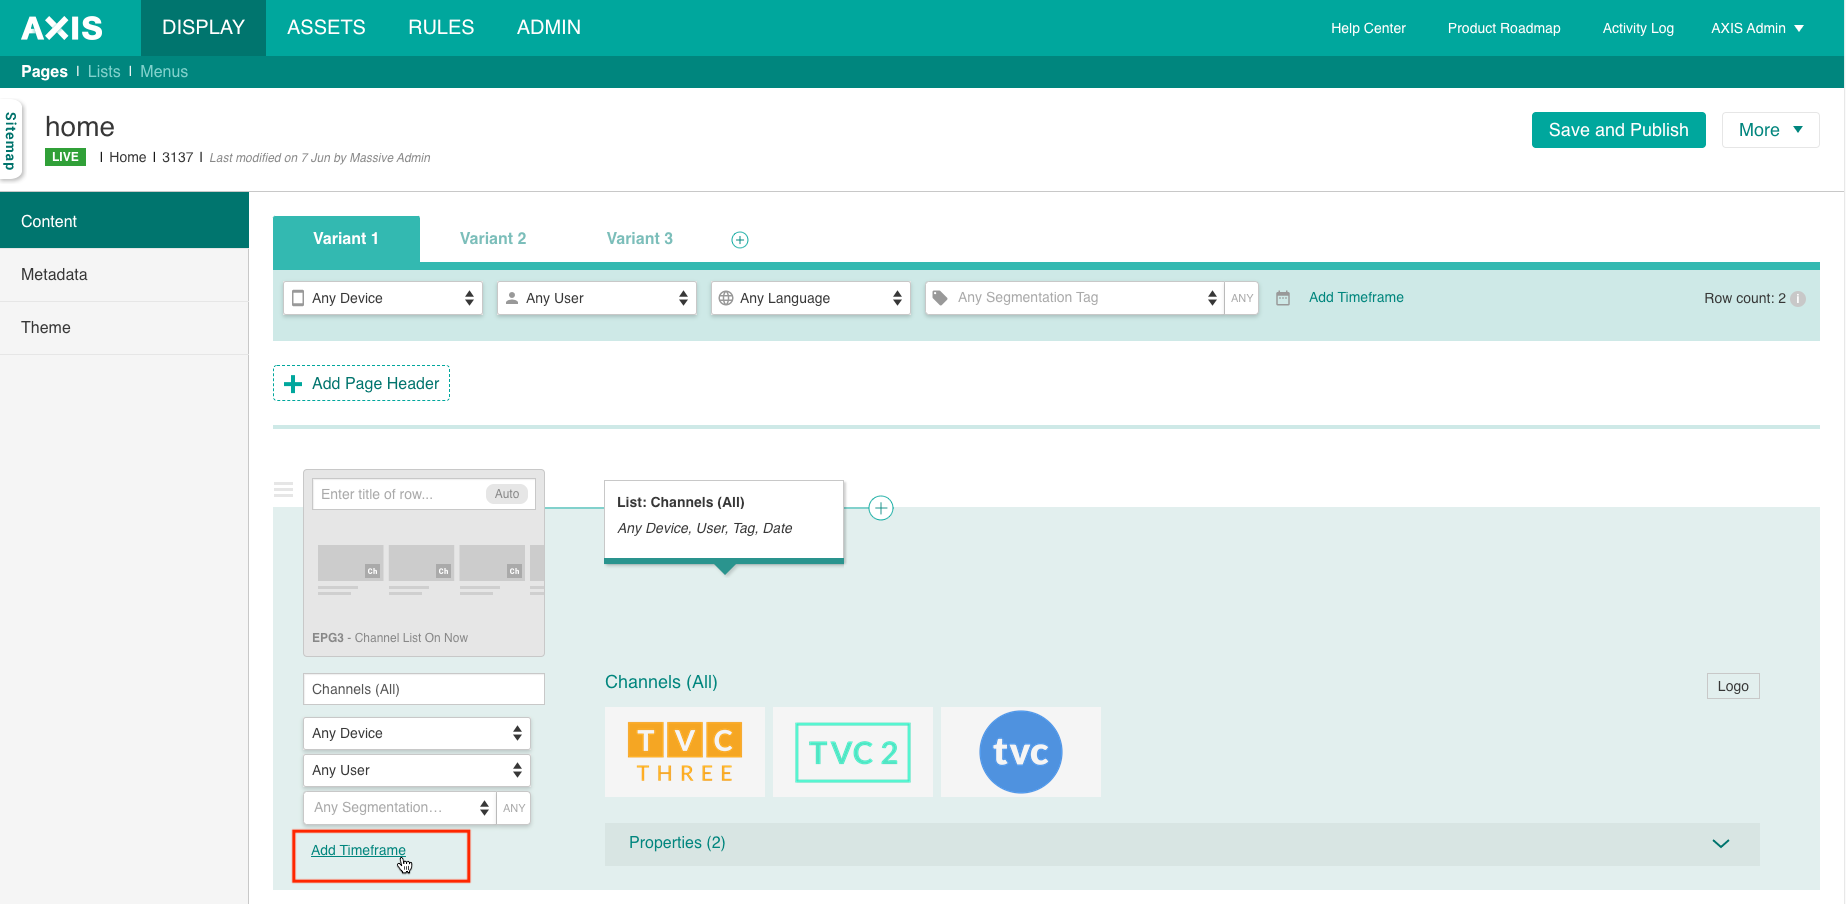Select the TVC Three channel logo
The height and width of the screenshot is (904, 1846).
(685, 752)
